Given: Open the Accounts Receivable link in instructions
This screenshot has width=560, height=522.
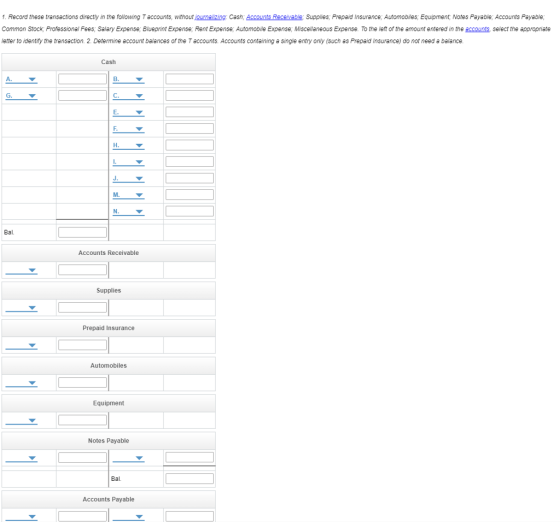Looking at the screenshot, I should click(x=274, y=17).
